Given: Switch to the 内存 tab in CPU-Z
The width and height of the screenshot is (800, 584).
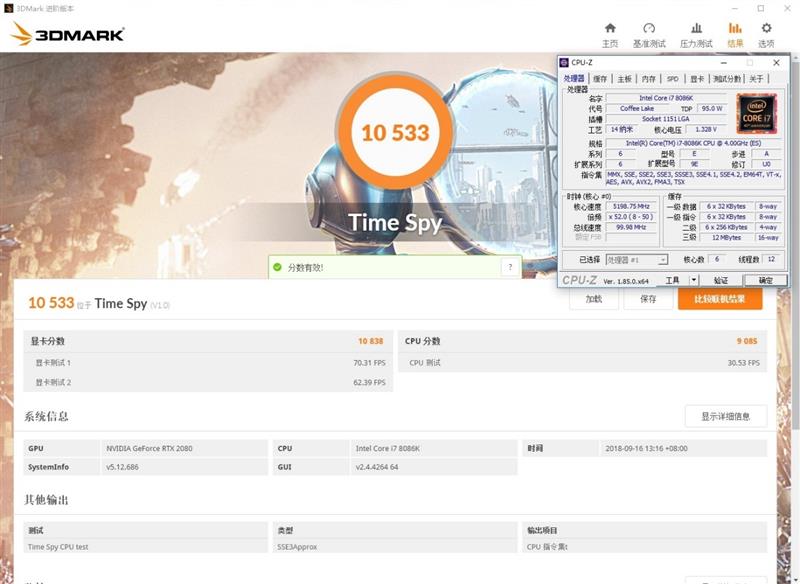Looking at the screenshot, I should (x=648, y=78).
